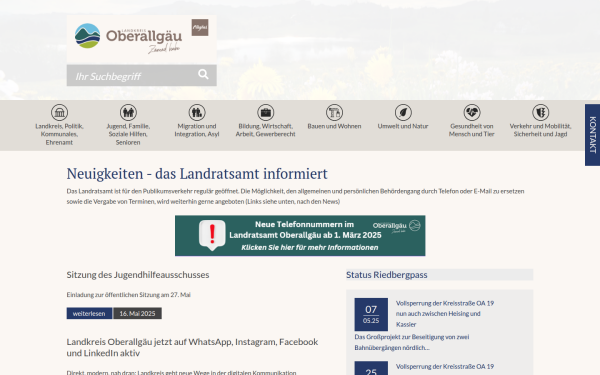Click the 16. Mai 2025 date label
Viewport: 600px width, 375px height.
point(137,313)
